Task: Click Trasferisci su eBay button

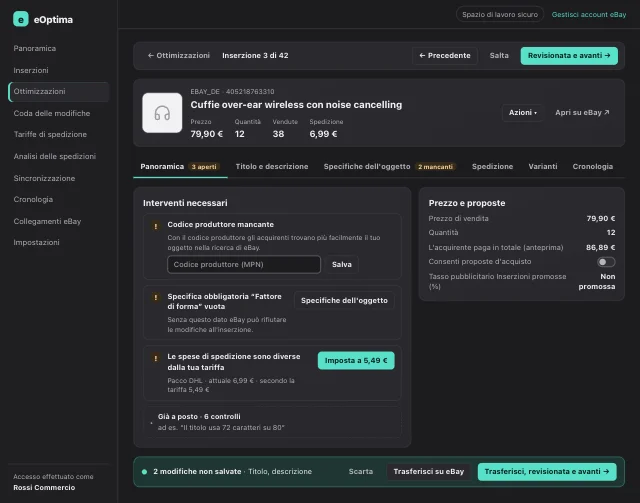Action: (429, 472)
